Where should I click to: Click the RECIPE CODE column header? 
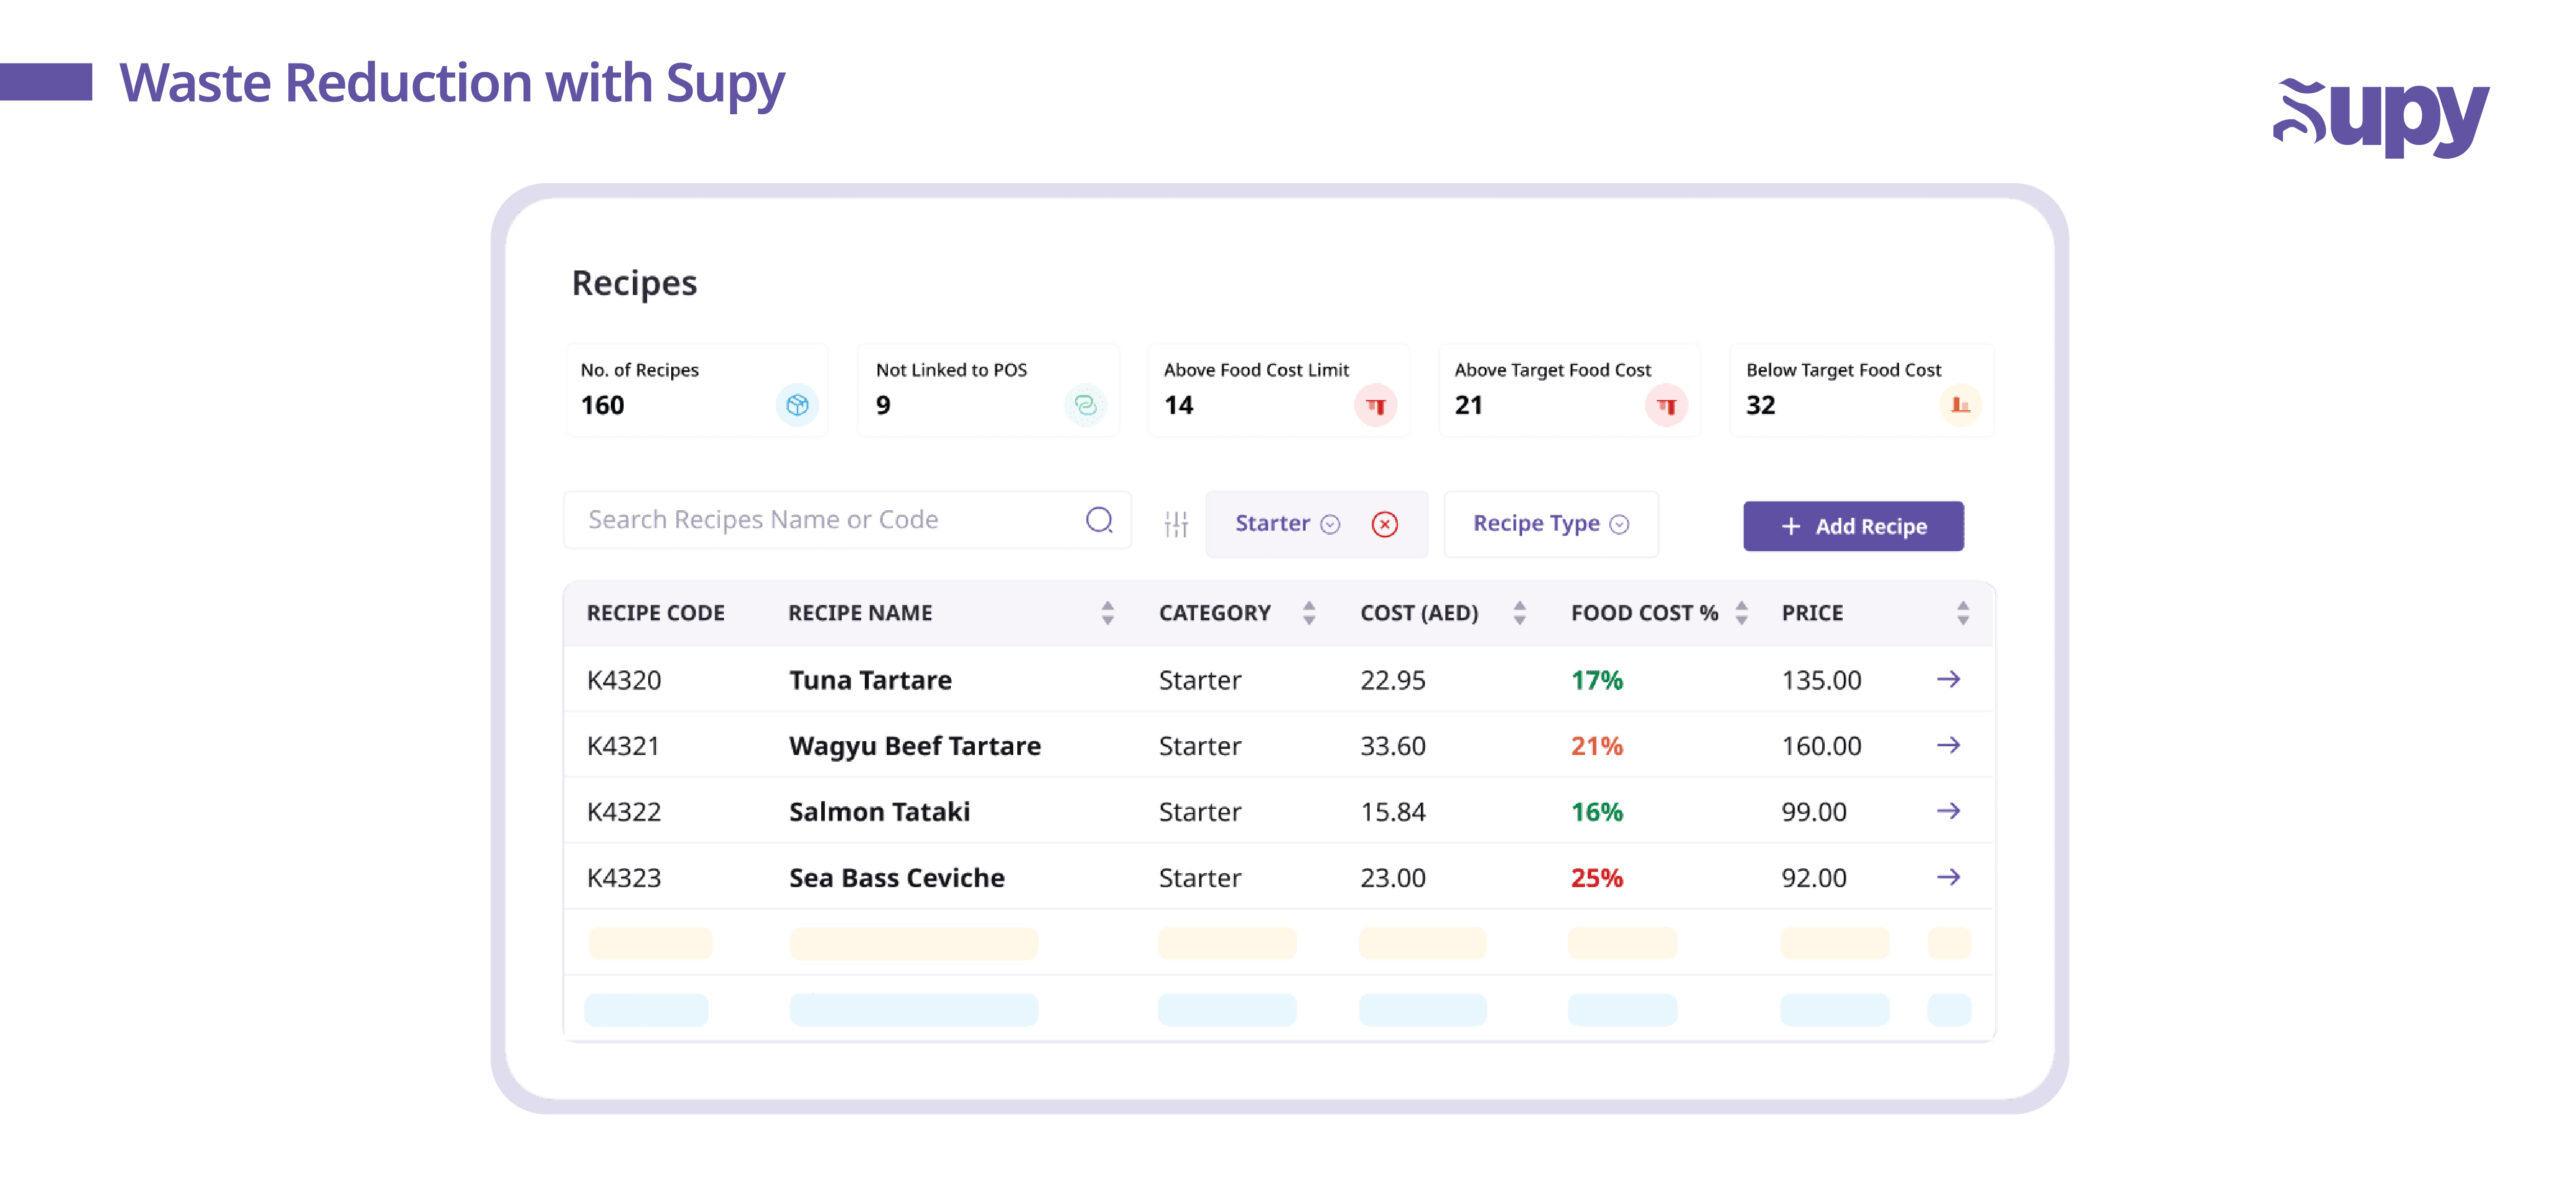[x=655, y=613]
